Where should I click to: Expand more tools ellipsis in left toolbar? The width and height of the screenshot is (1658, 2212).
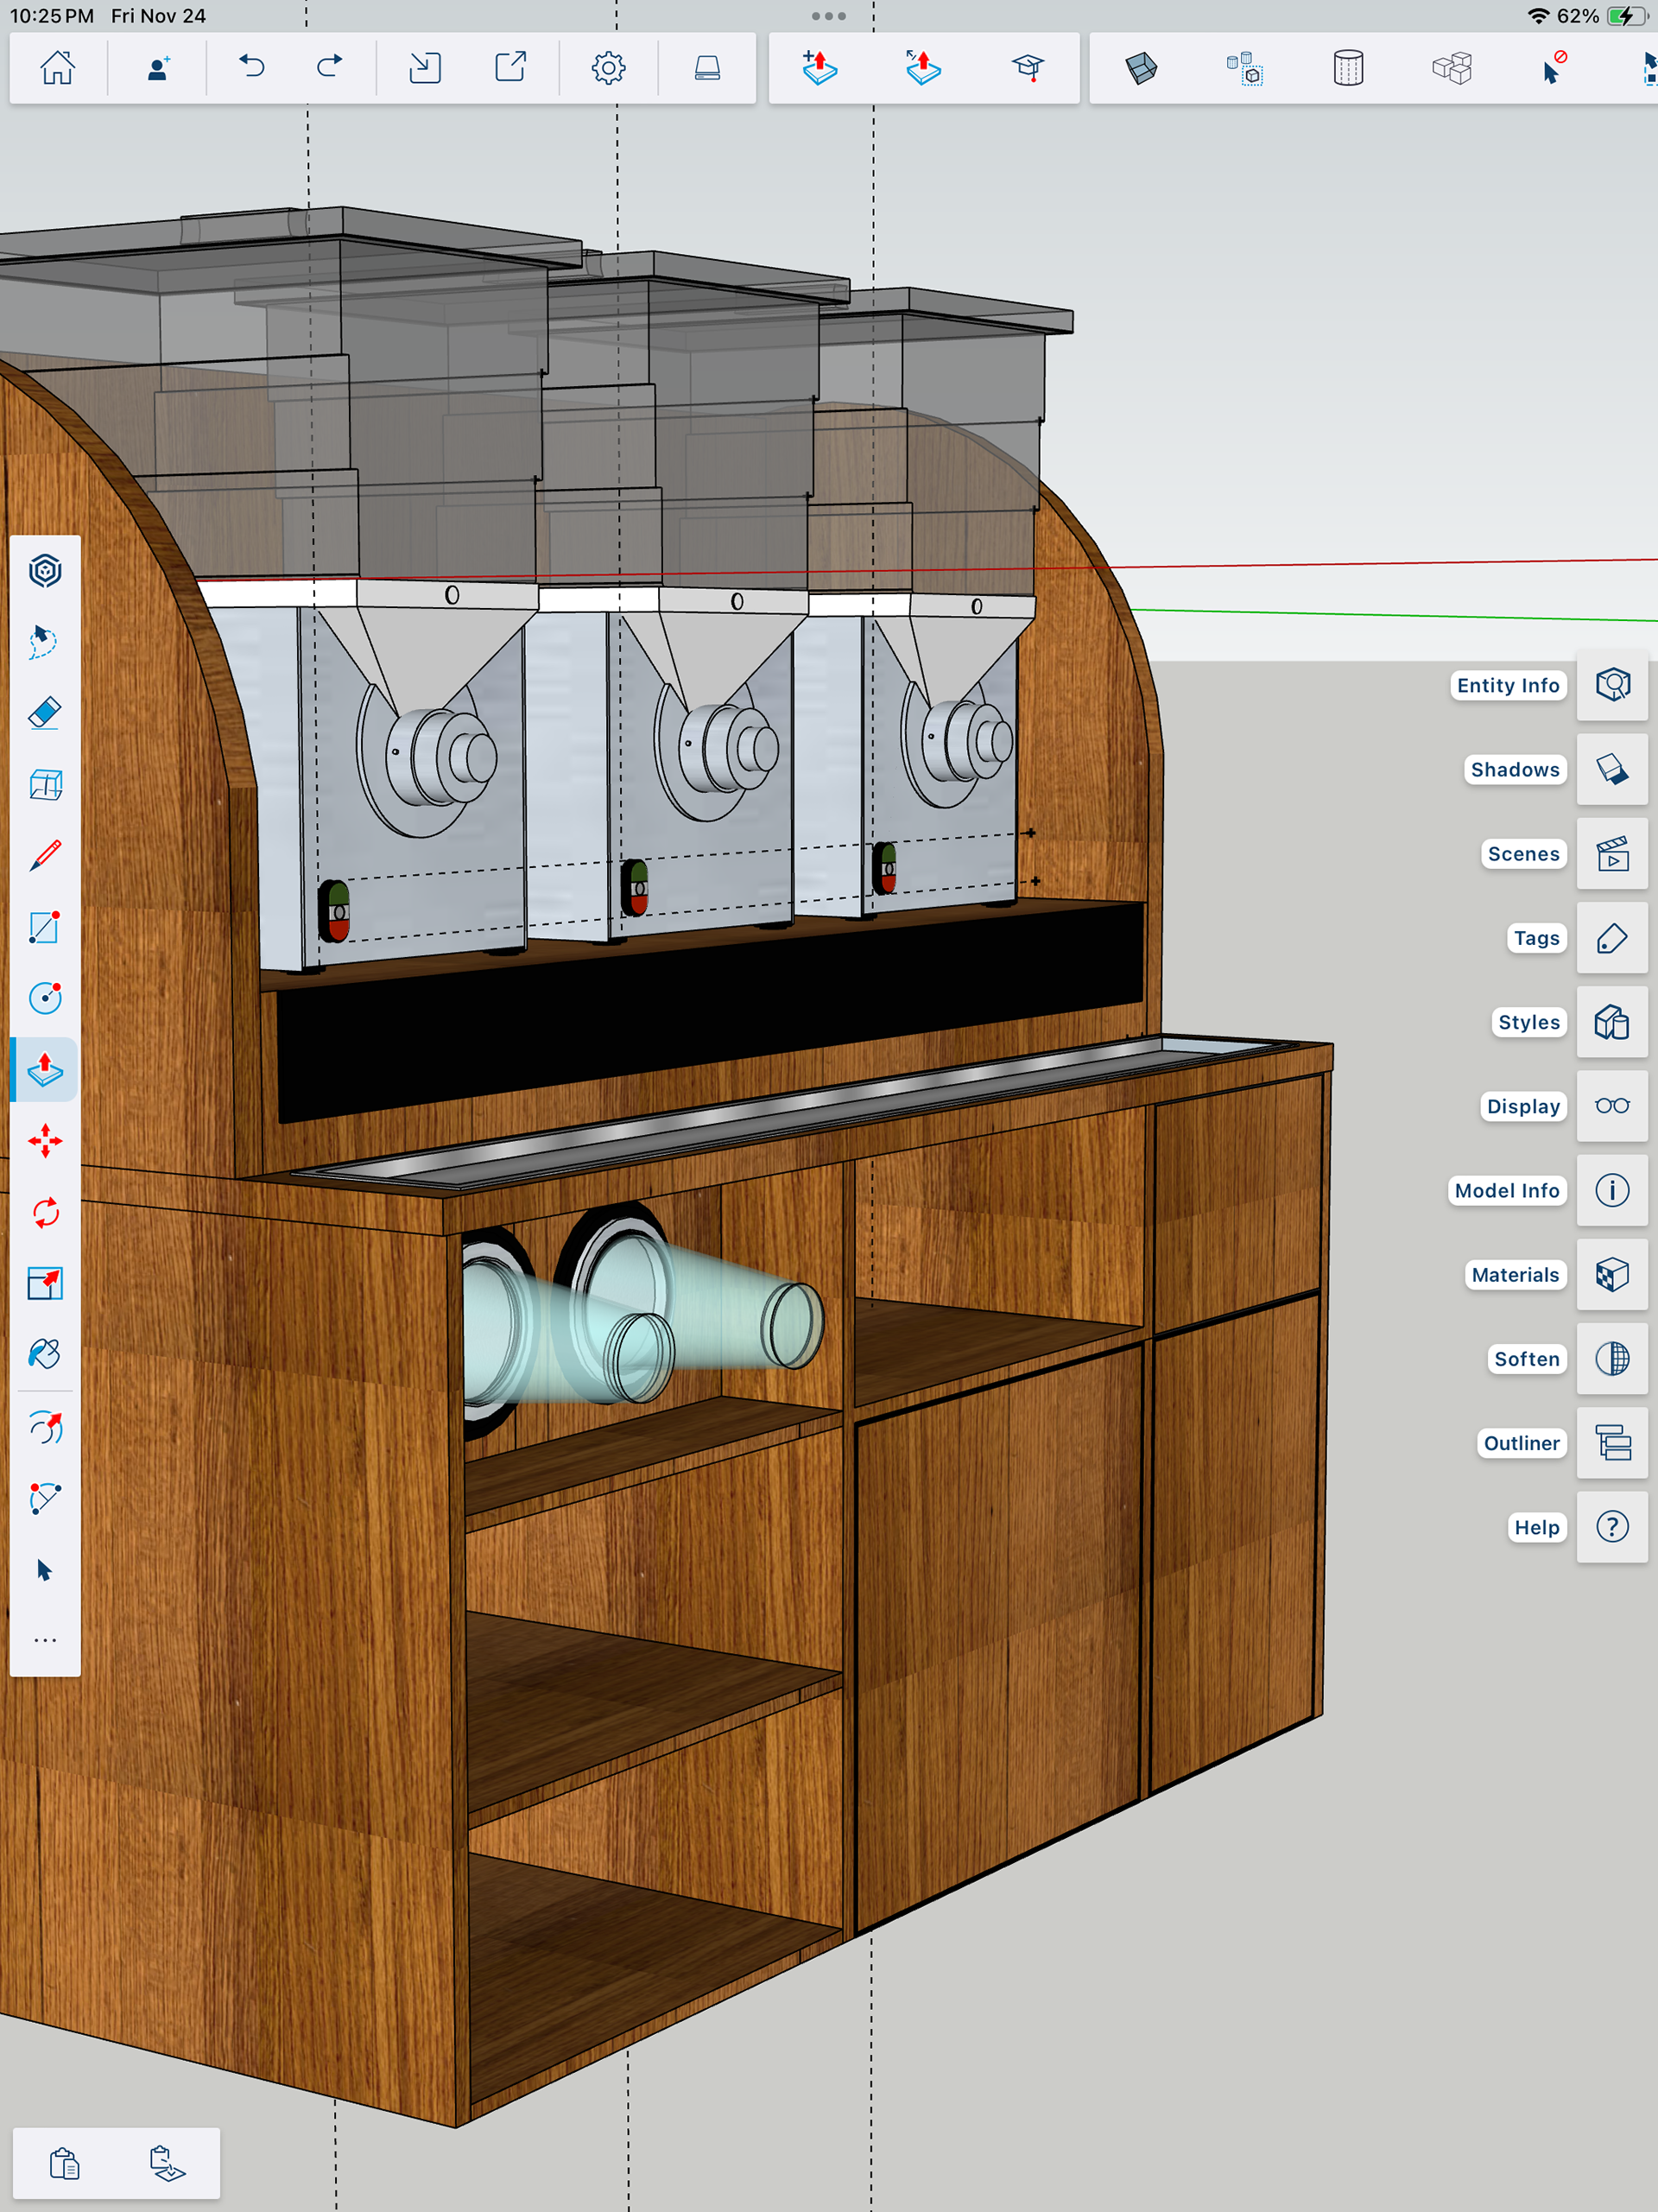tap(45, 1640)
